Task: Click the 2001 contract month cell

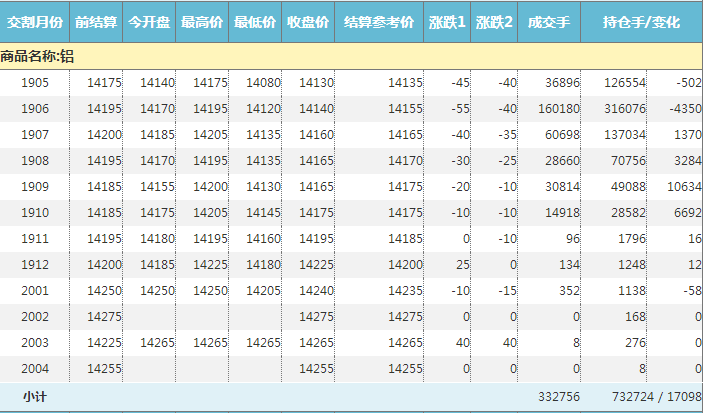Action: tap(35, 290)
